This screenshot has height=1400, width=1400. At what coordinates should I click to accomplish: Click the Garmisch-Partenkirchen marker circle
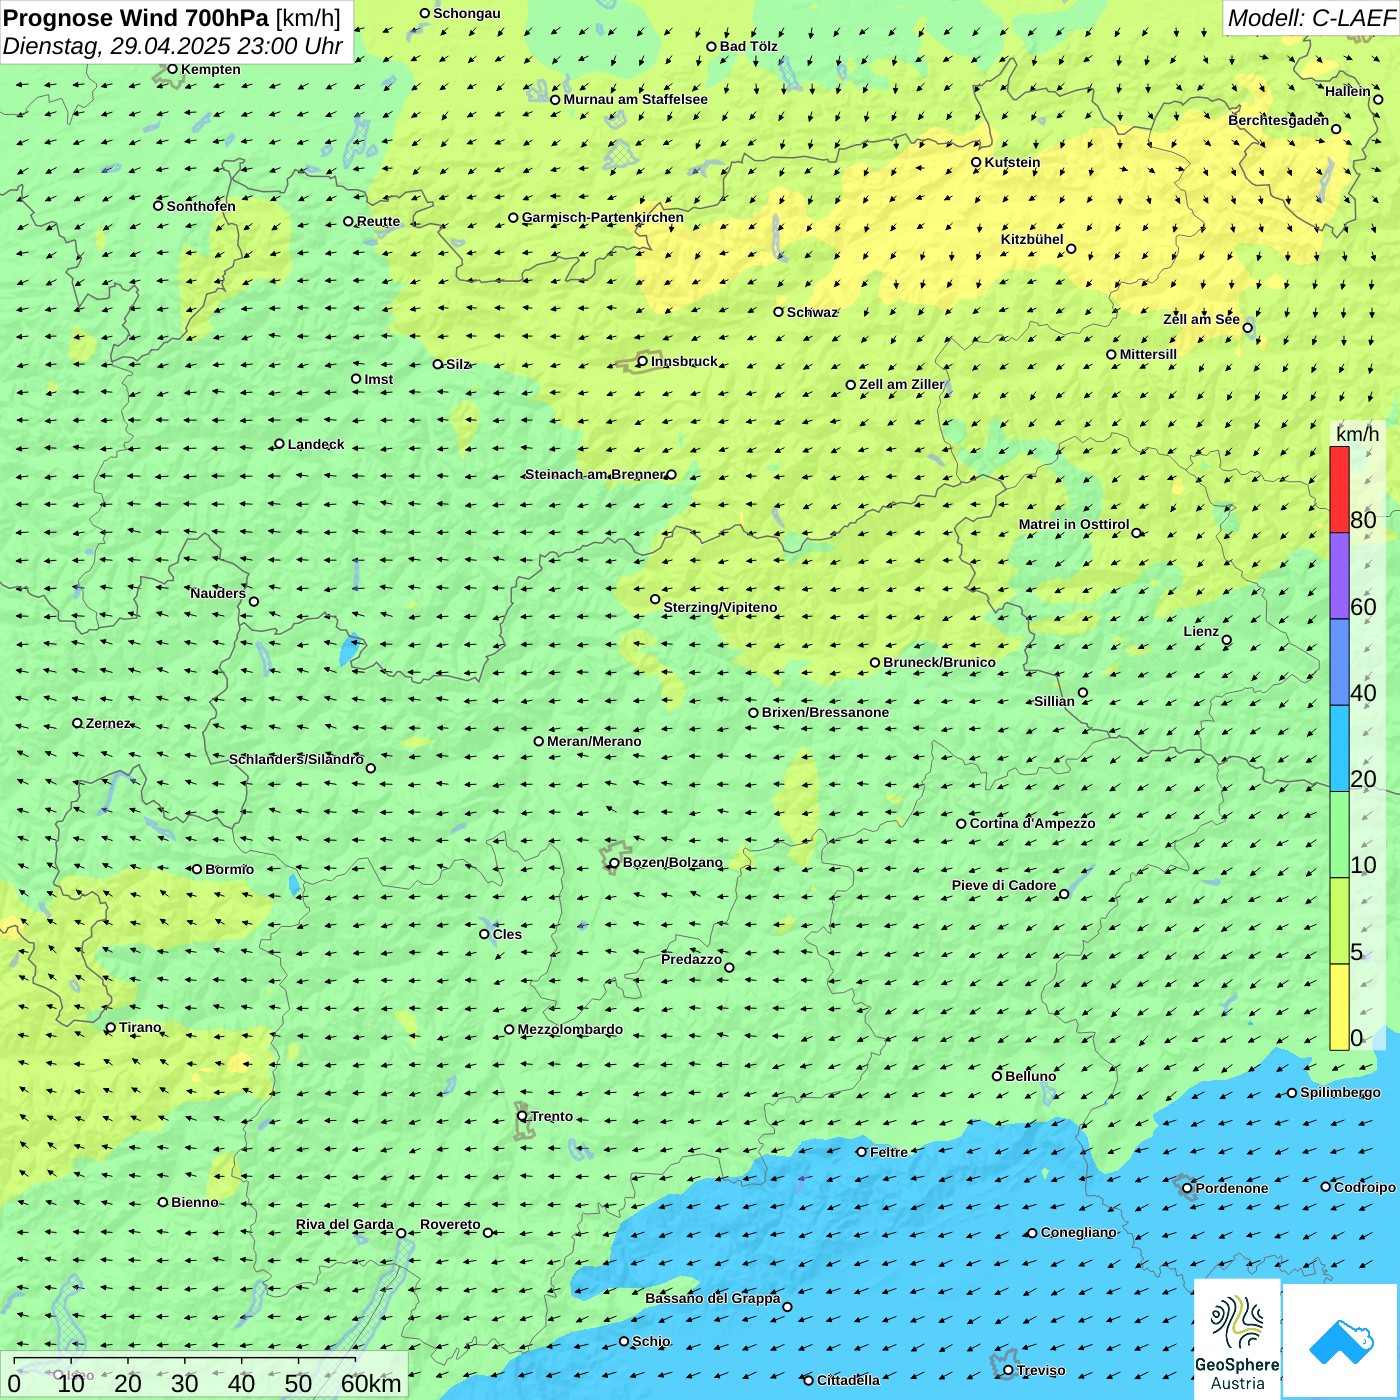[x=513, y=218]
